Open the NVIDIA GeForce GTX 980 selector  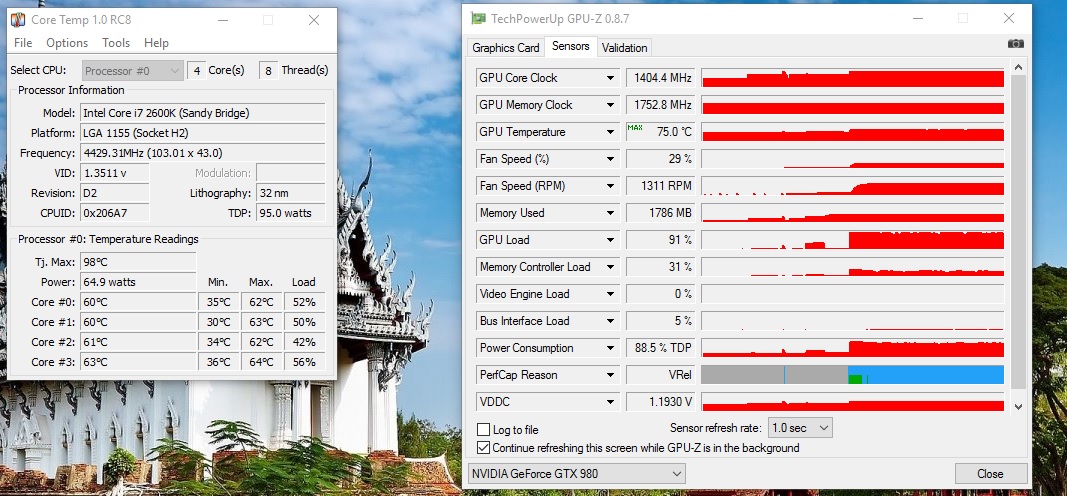[x=576, y=474]
